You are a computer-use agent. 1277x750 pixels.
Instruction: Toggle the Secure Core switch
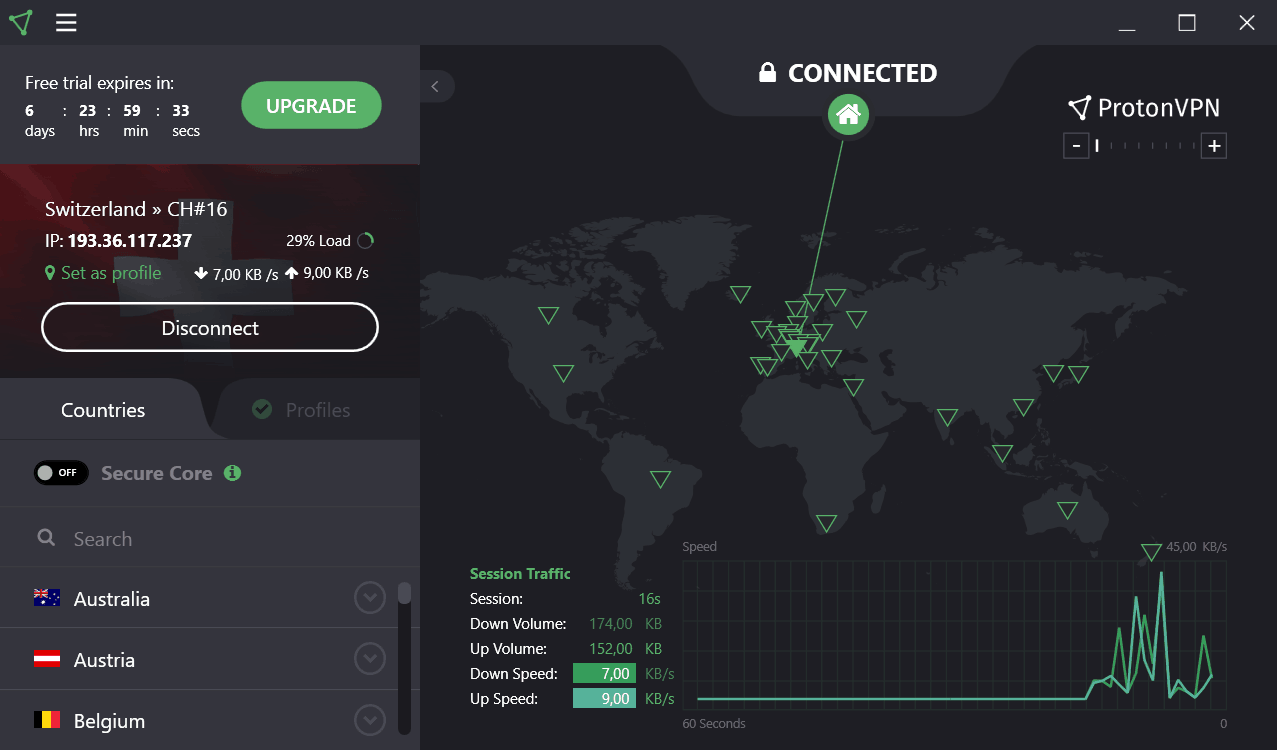coord(61,473)
